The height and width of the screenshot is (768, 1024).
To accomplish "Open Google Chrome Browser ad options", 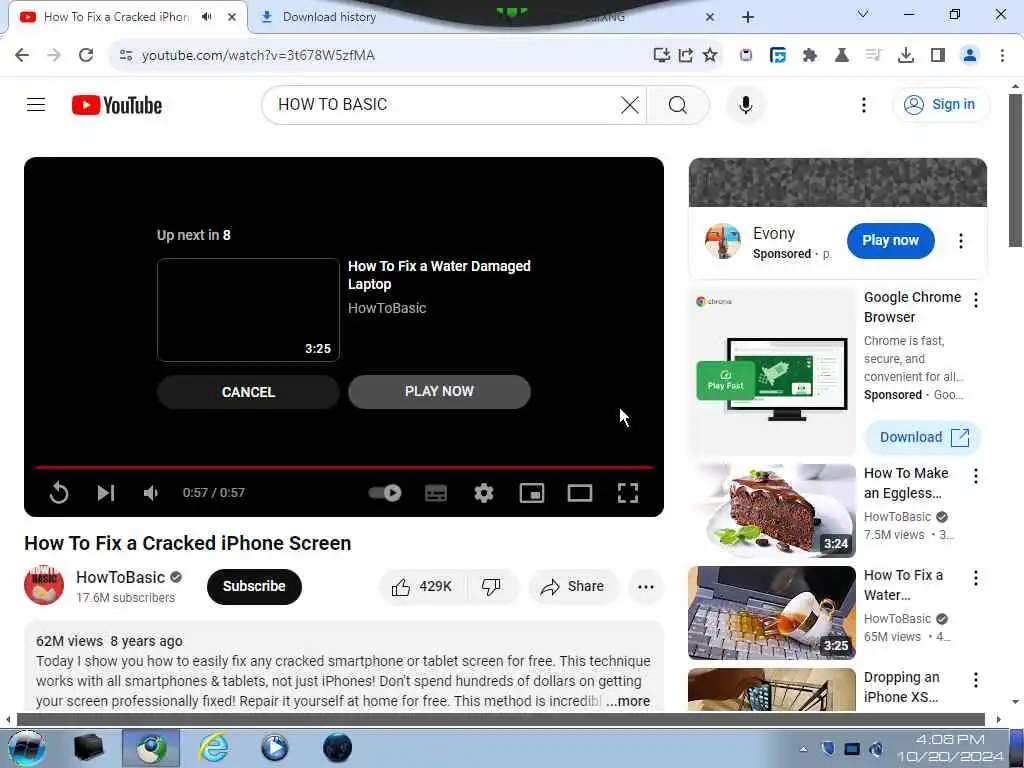I will coord(975,300).
